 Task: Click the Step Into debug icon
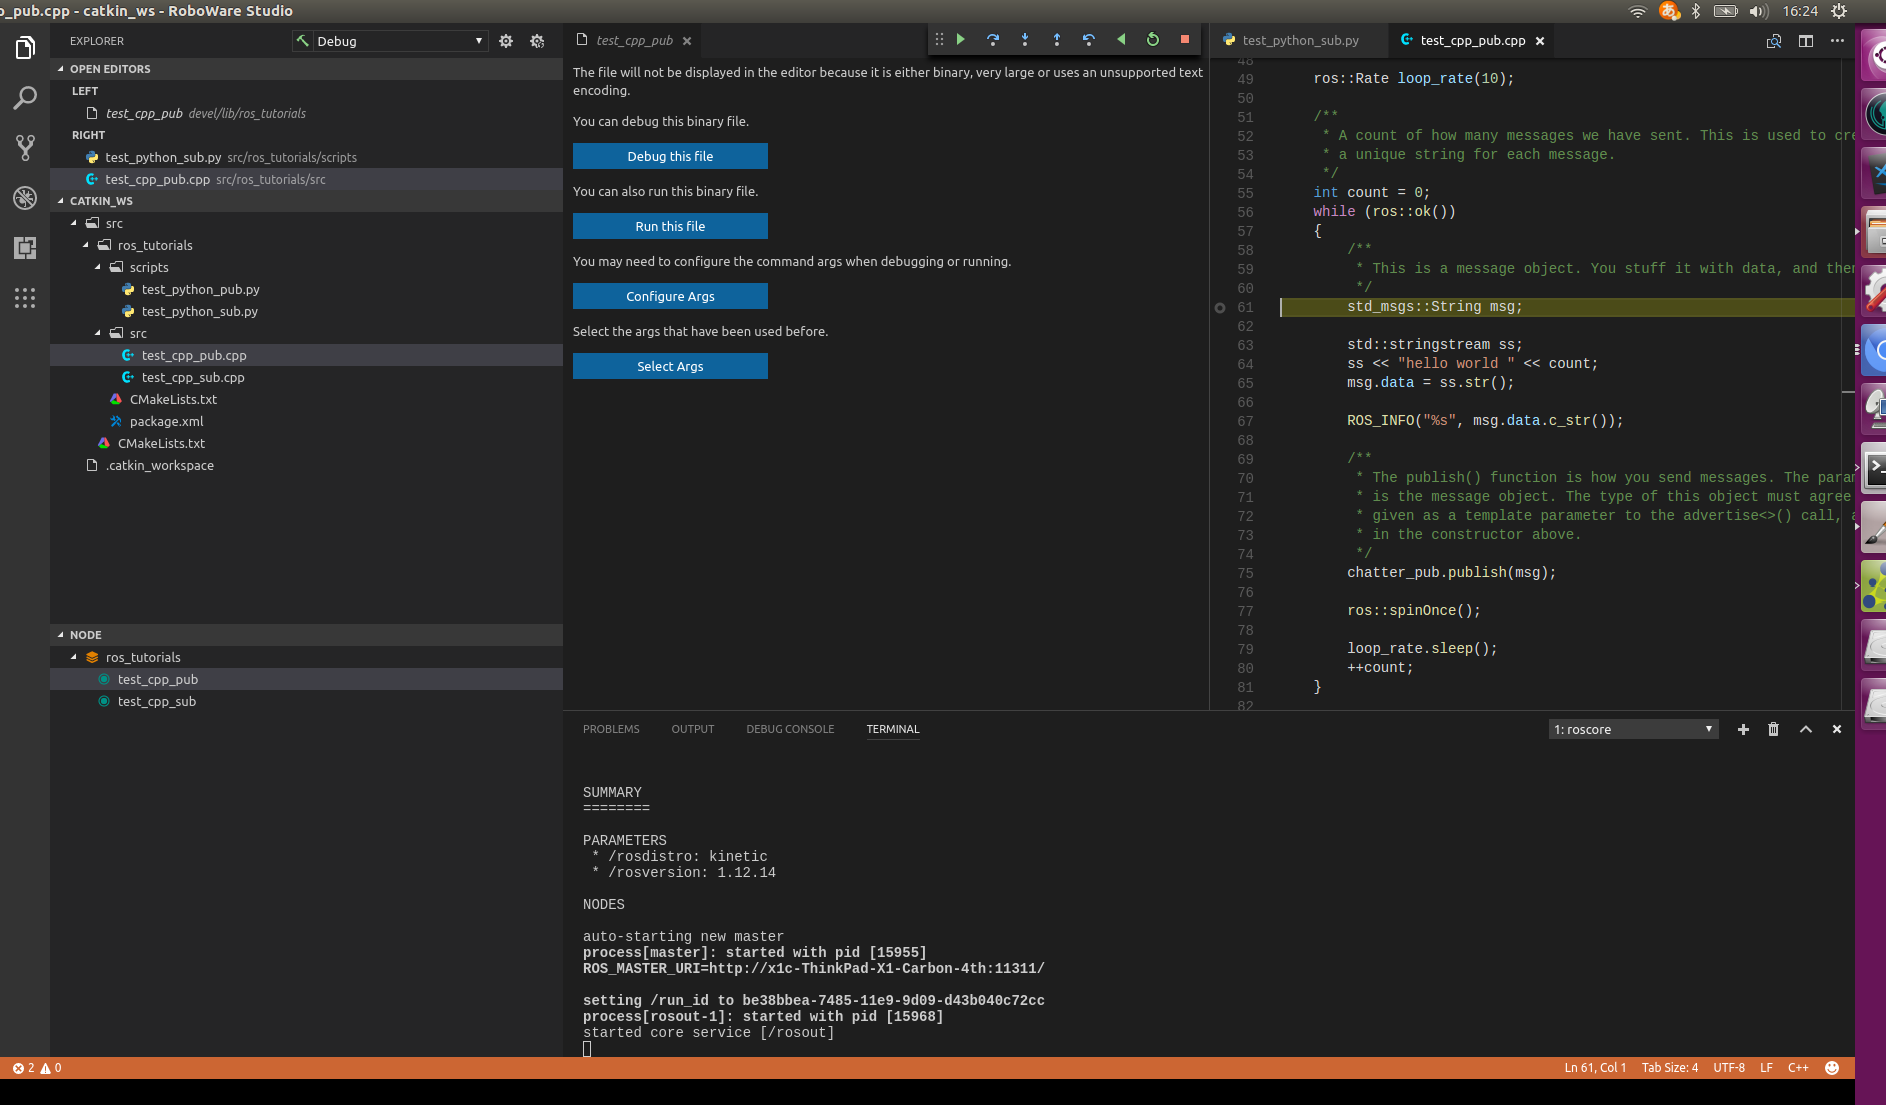(1025, 40)
